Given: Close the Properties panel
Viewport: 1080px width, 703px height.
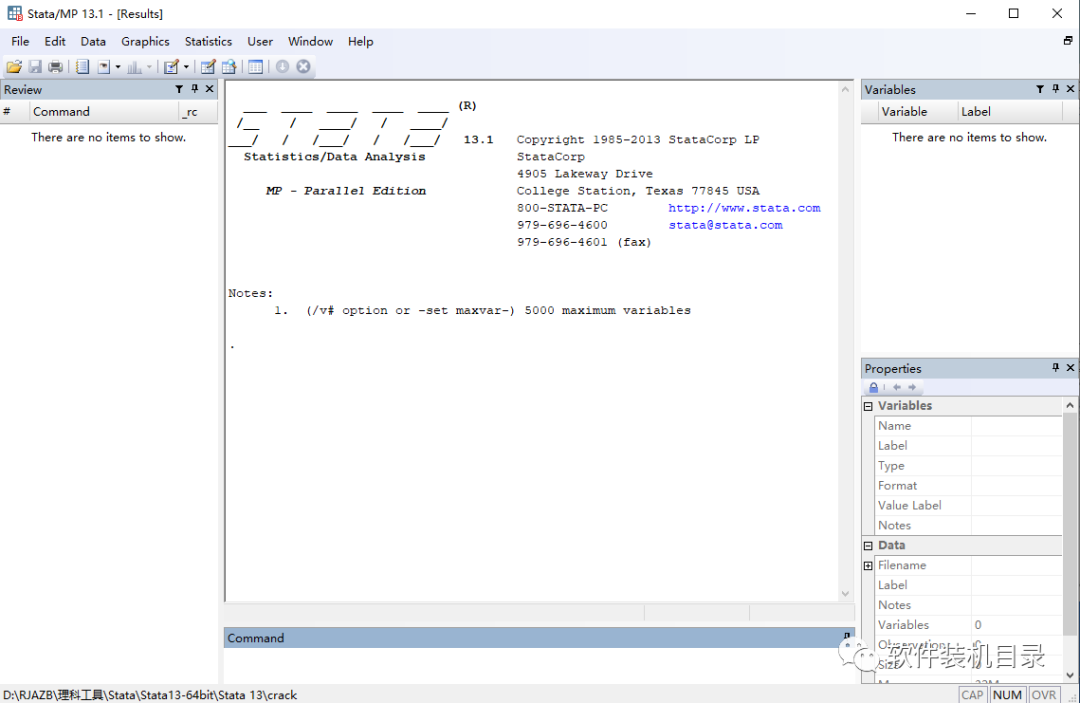Looking at the screenshot, I should pyautogui.click(x=1070, y=368).
